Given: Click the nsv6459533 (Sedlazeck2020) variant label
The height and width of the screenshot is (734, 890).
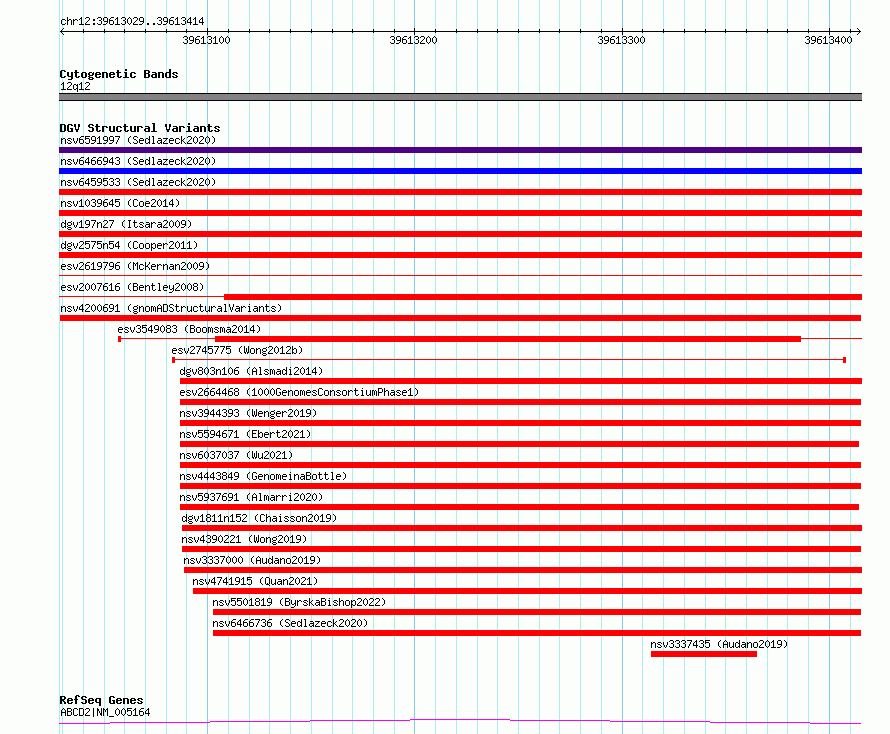Looking at the screenshot, I should coord(138,182).
